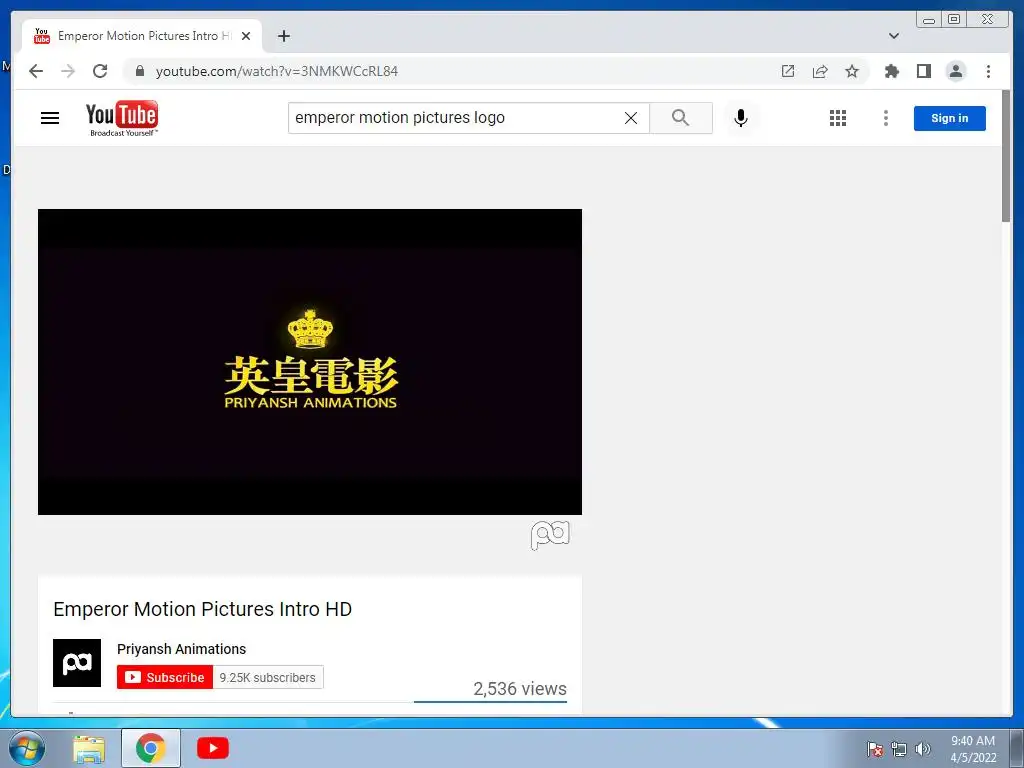
Task: Open YouTube app from taskbar
Action: 213,748
